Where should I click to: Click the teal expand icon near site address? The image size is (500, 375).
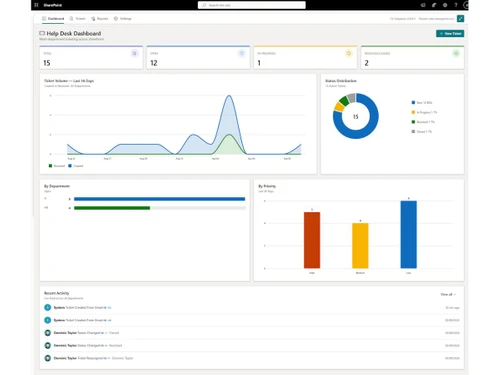coord(460,19)
